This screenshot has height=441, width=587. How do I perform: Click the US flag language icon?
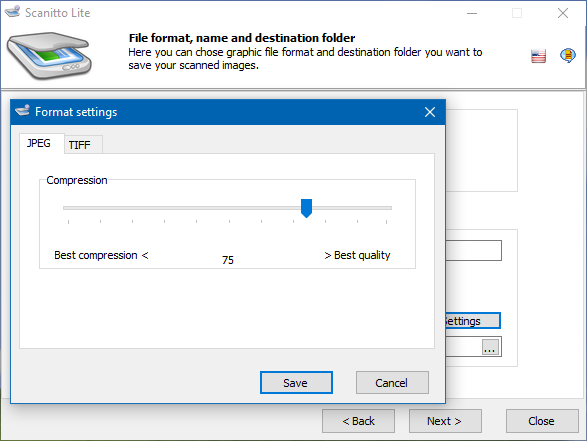538,56
